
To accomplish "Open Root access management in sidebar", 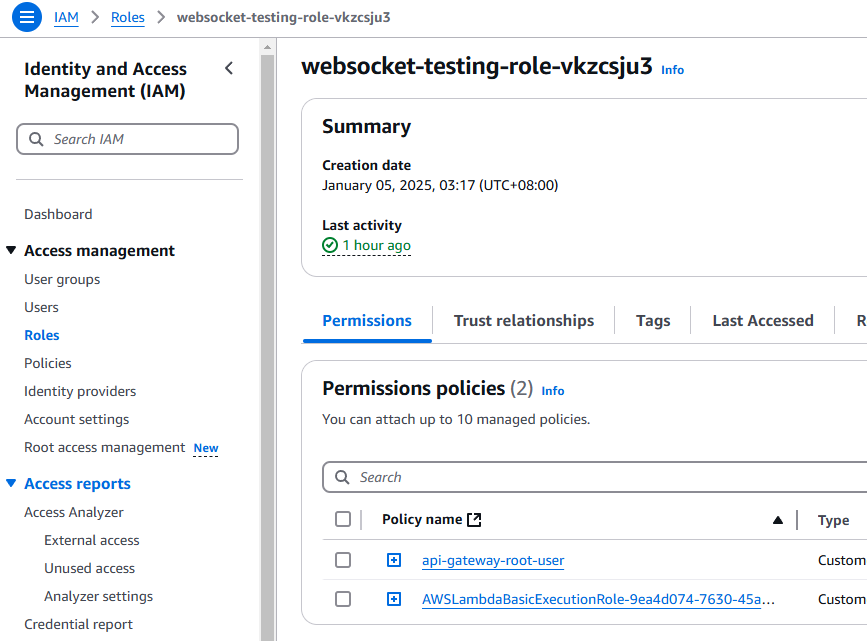I will pos(105,447).
